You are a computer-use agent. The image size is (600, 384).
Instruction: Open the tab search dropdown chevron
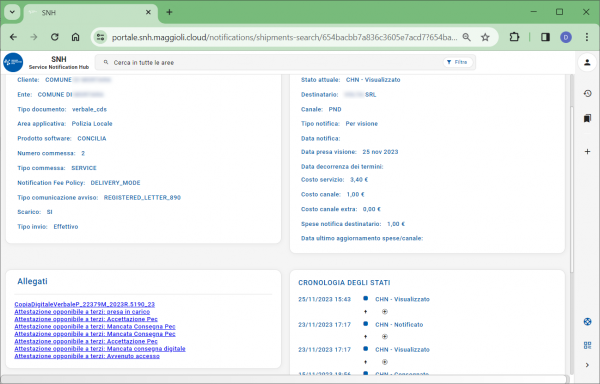coord(12,12)
